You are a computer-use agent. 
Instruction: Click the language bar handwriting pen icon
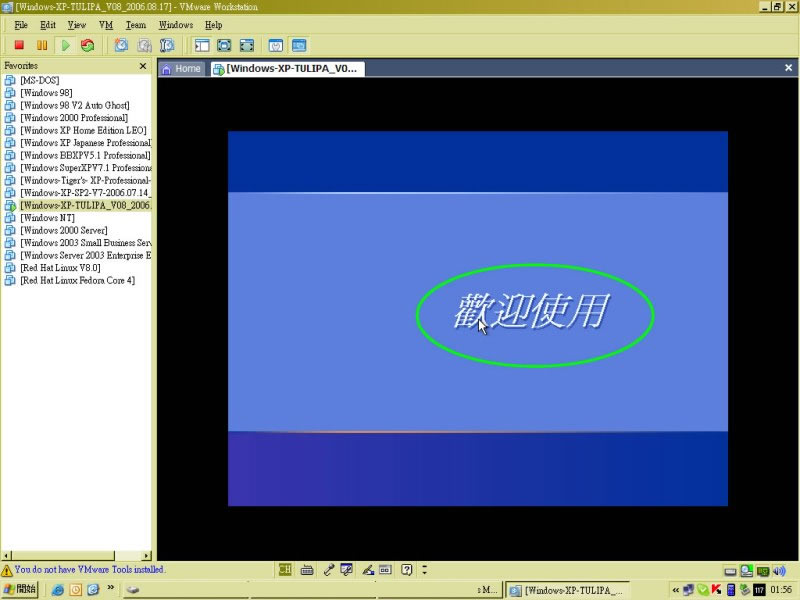click(367, 570)
